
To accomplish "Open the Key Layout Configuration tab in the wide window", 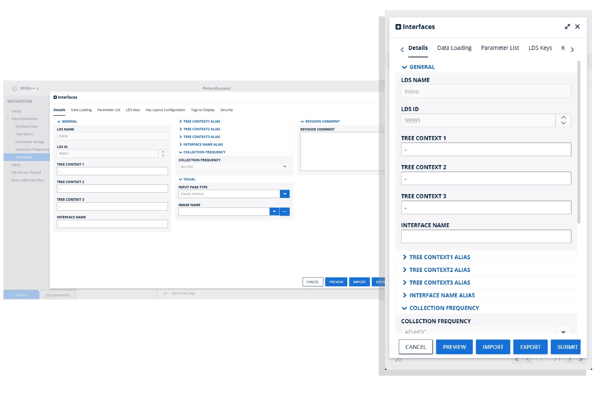I will point(165,110).
